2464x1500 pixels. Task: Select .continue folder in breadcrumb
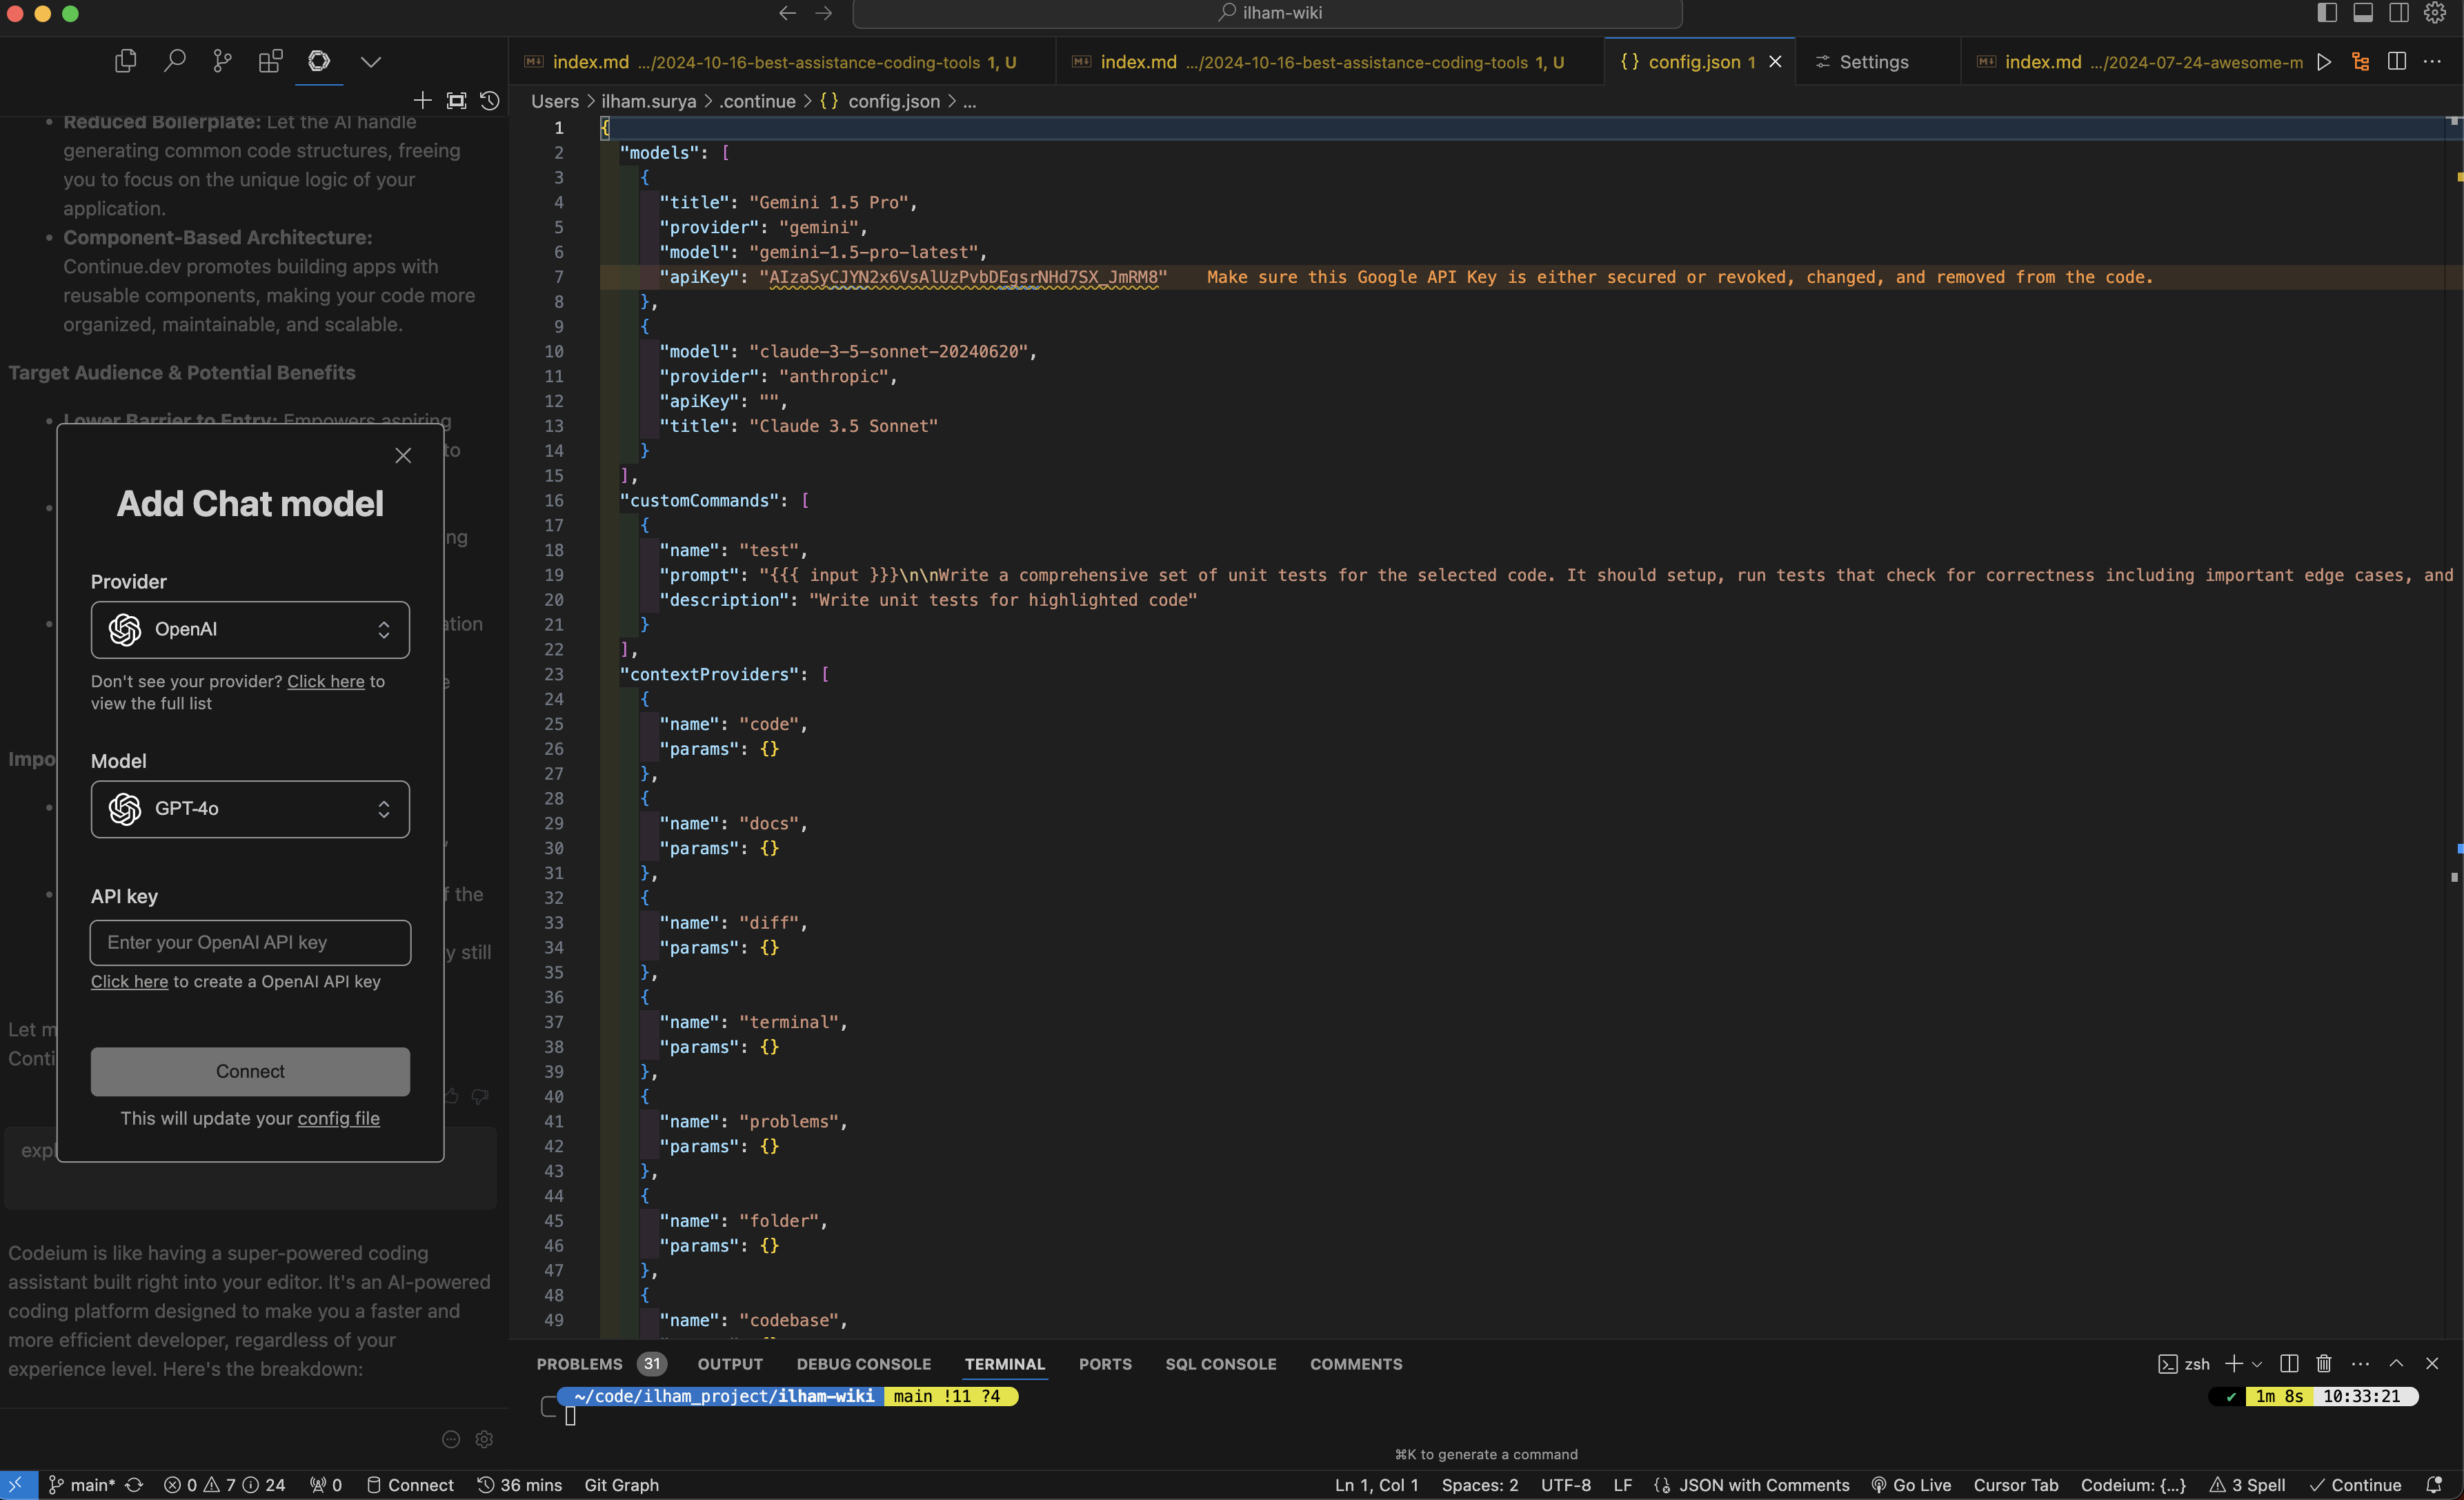(757, 101)
